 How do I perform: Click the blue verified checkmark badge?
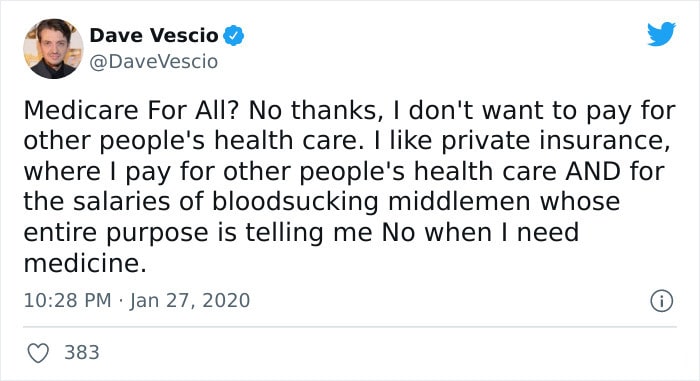(233, 35)
